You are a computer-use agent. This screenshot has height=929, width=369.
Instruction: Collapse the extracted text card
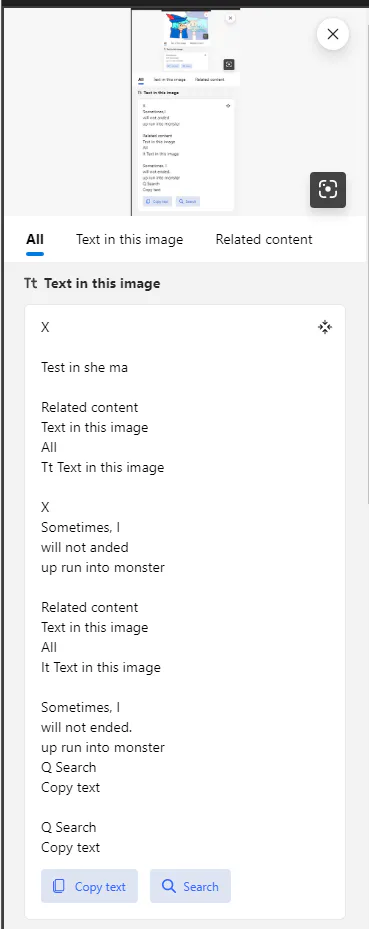pyautogui.click(x=325, y=327)
